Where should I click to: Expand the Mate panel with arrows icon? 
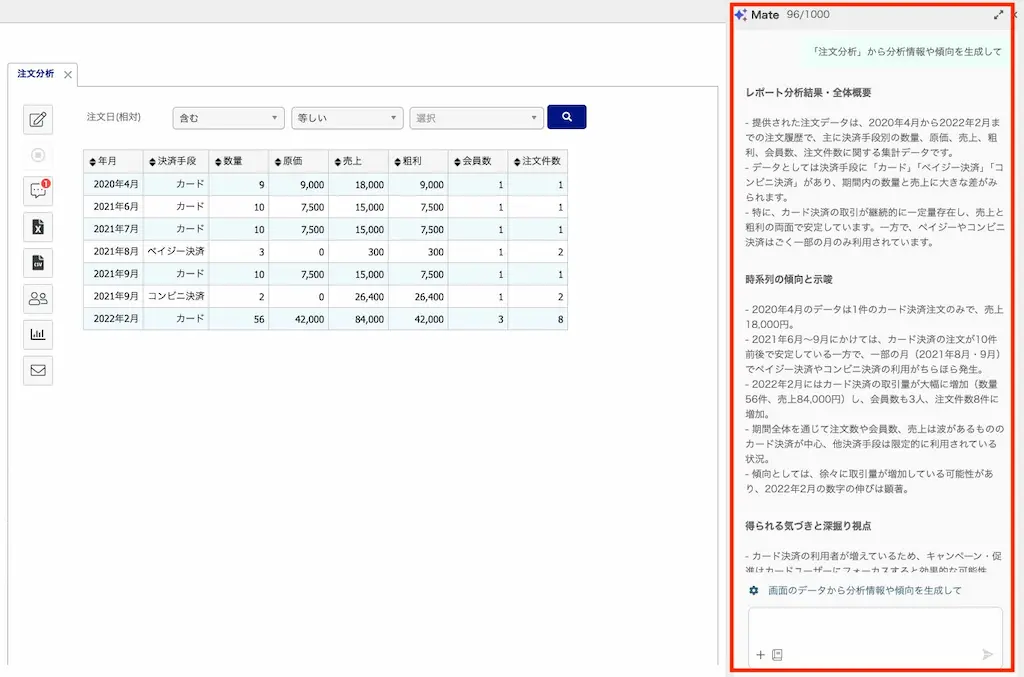[x=998, y=14]
